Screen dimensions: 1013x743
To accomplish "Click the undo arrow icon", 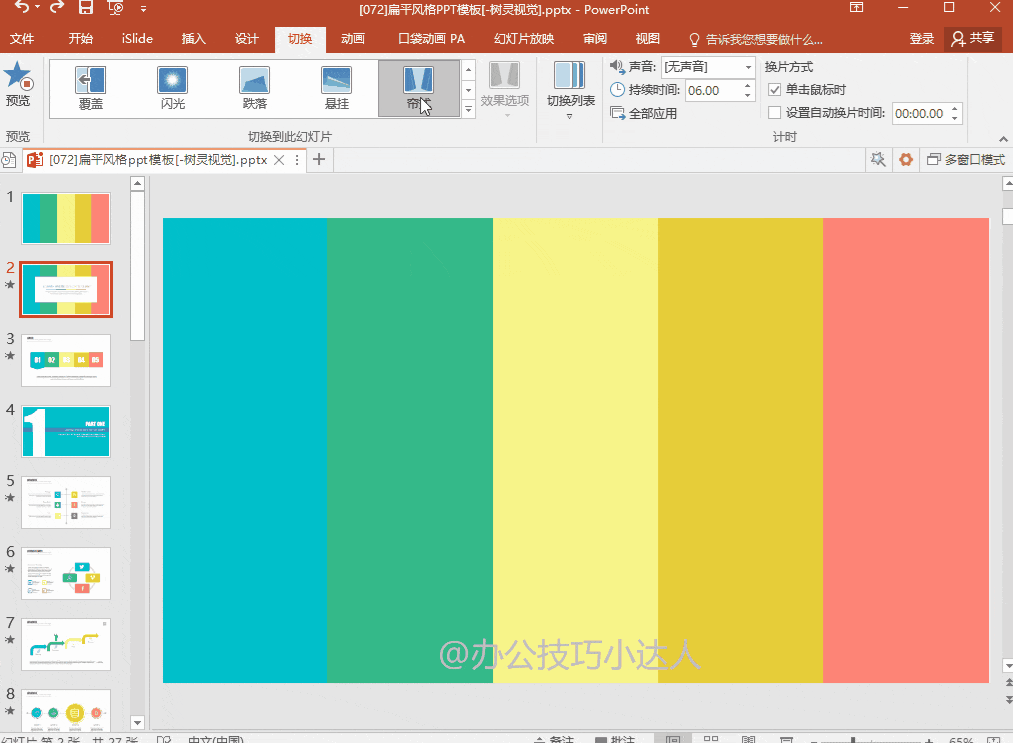I will pos(23,9).
